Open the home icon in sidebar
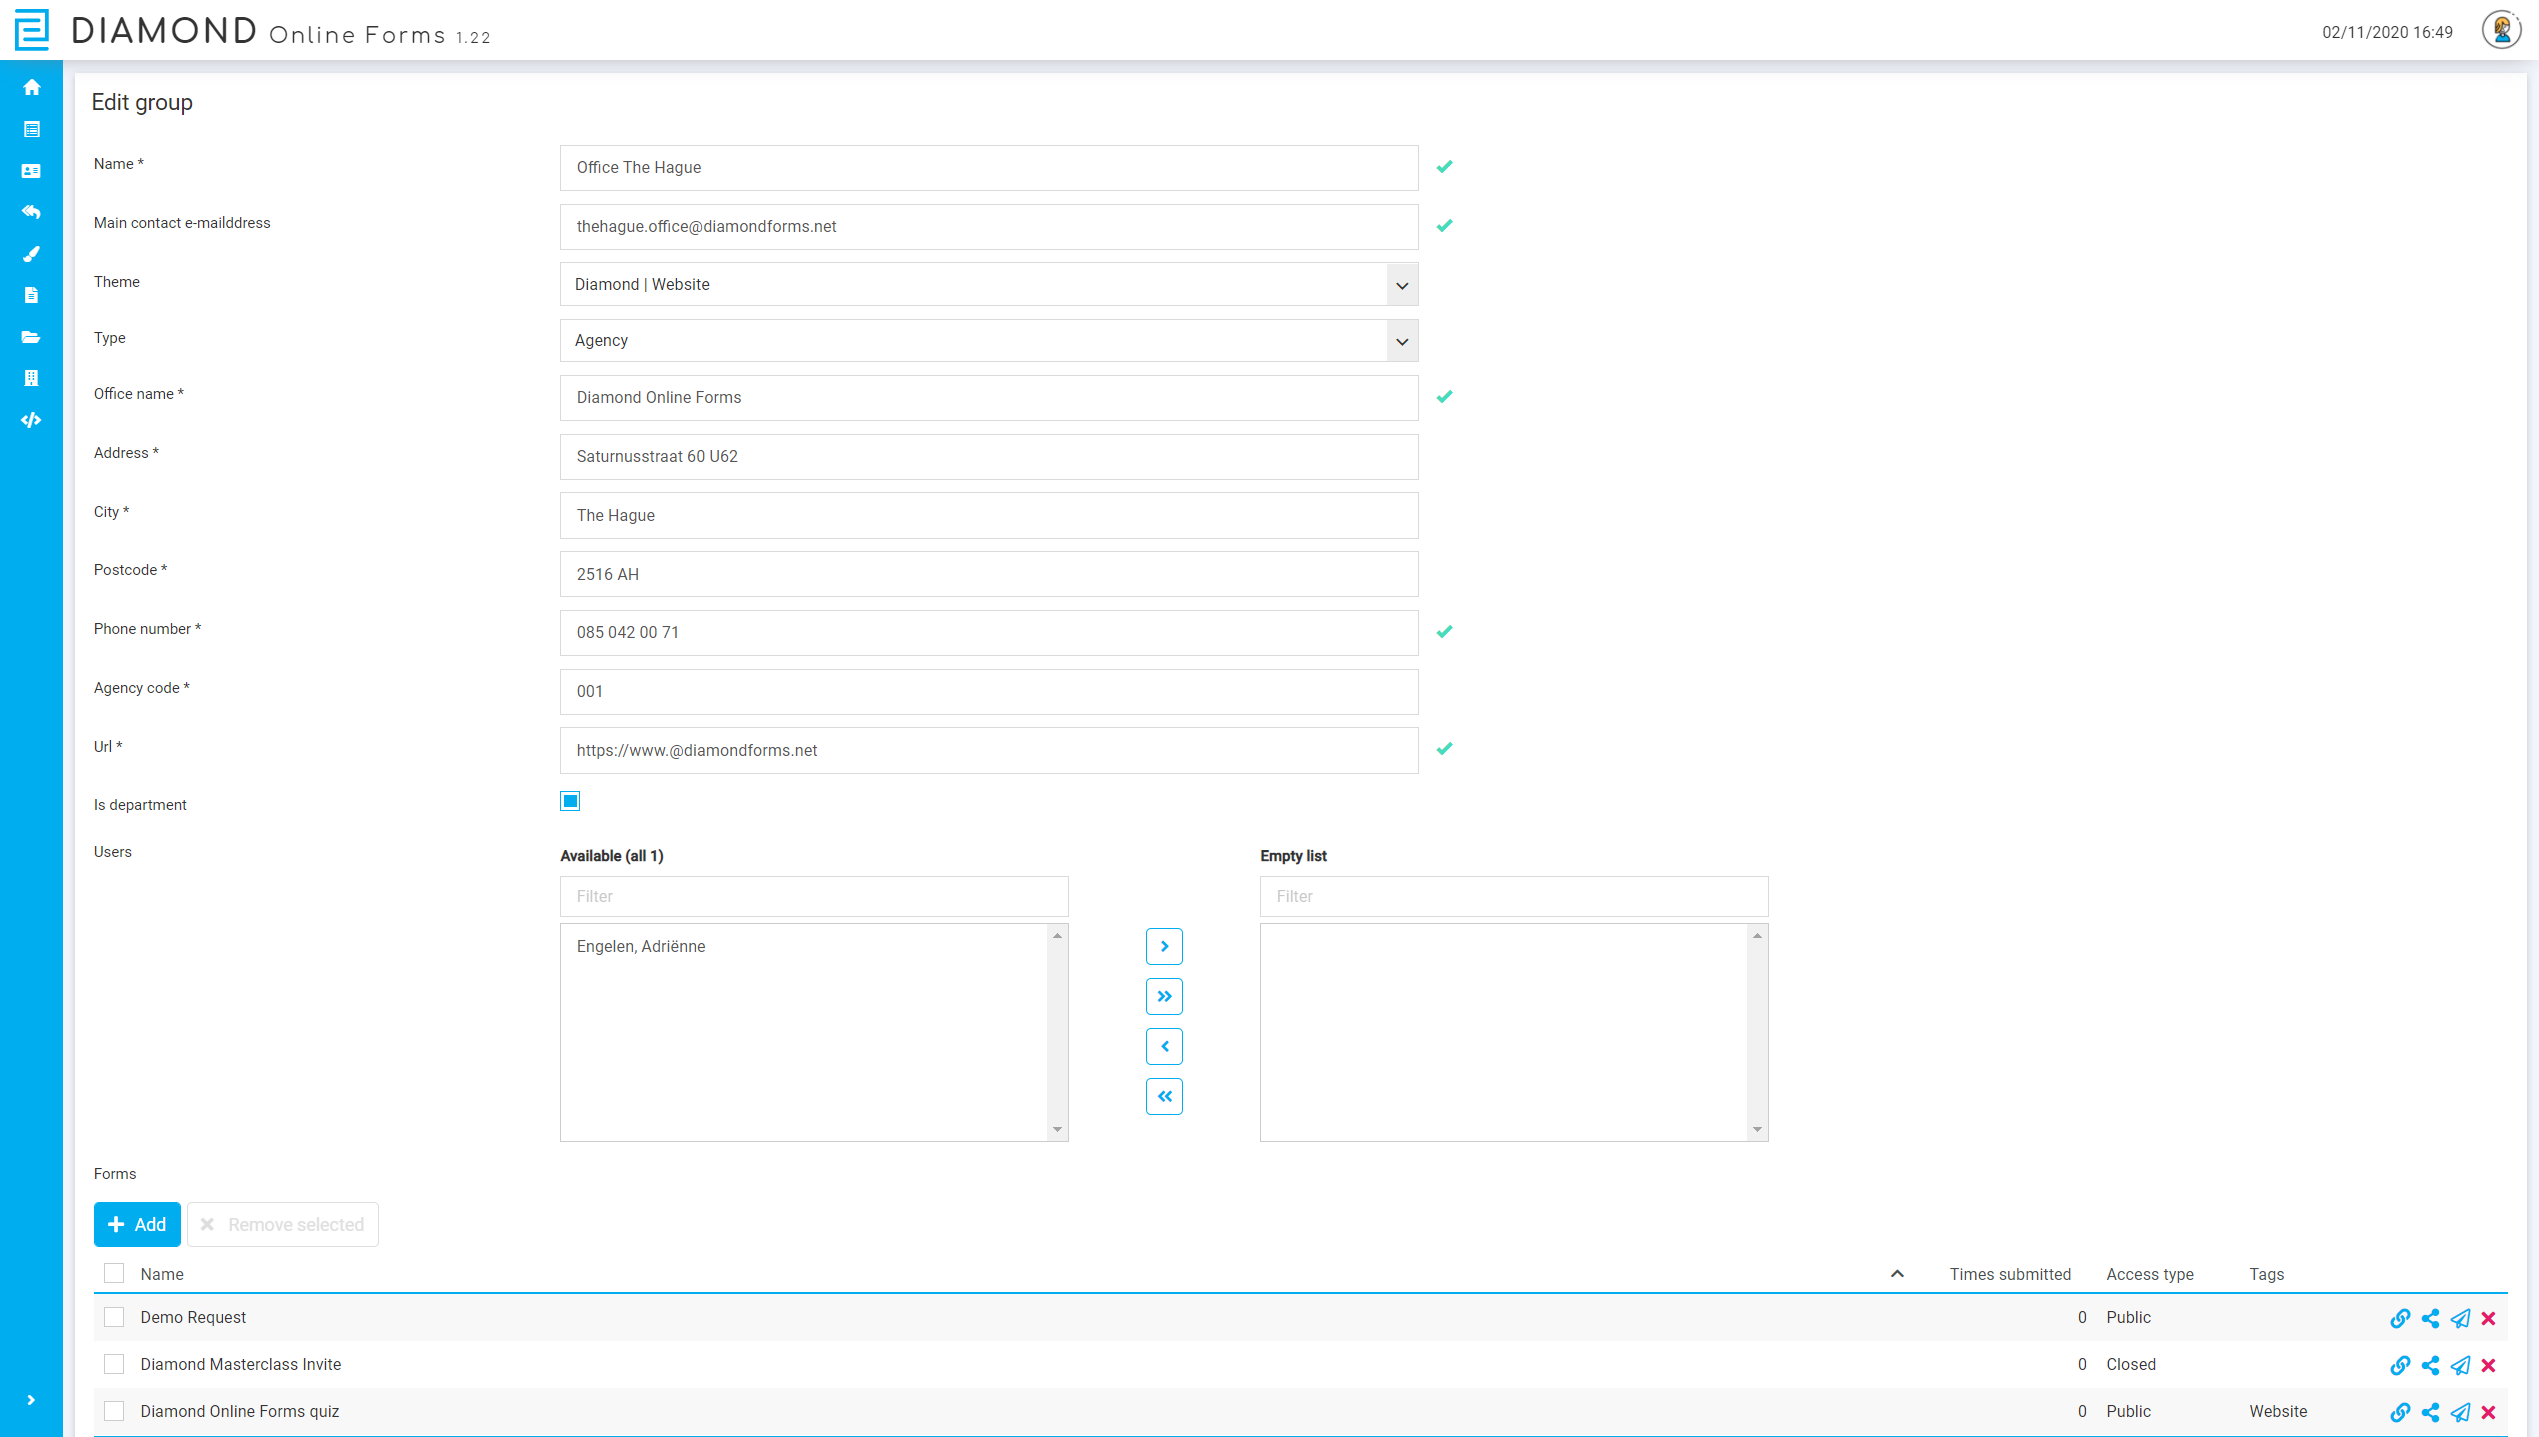Image resolution: width=2539 pixels, height=1437 pixels. tap(31, 87)
